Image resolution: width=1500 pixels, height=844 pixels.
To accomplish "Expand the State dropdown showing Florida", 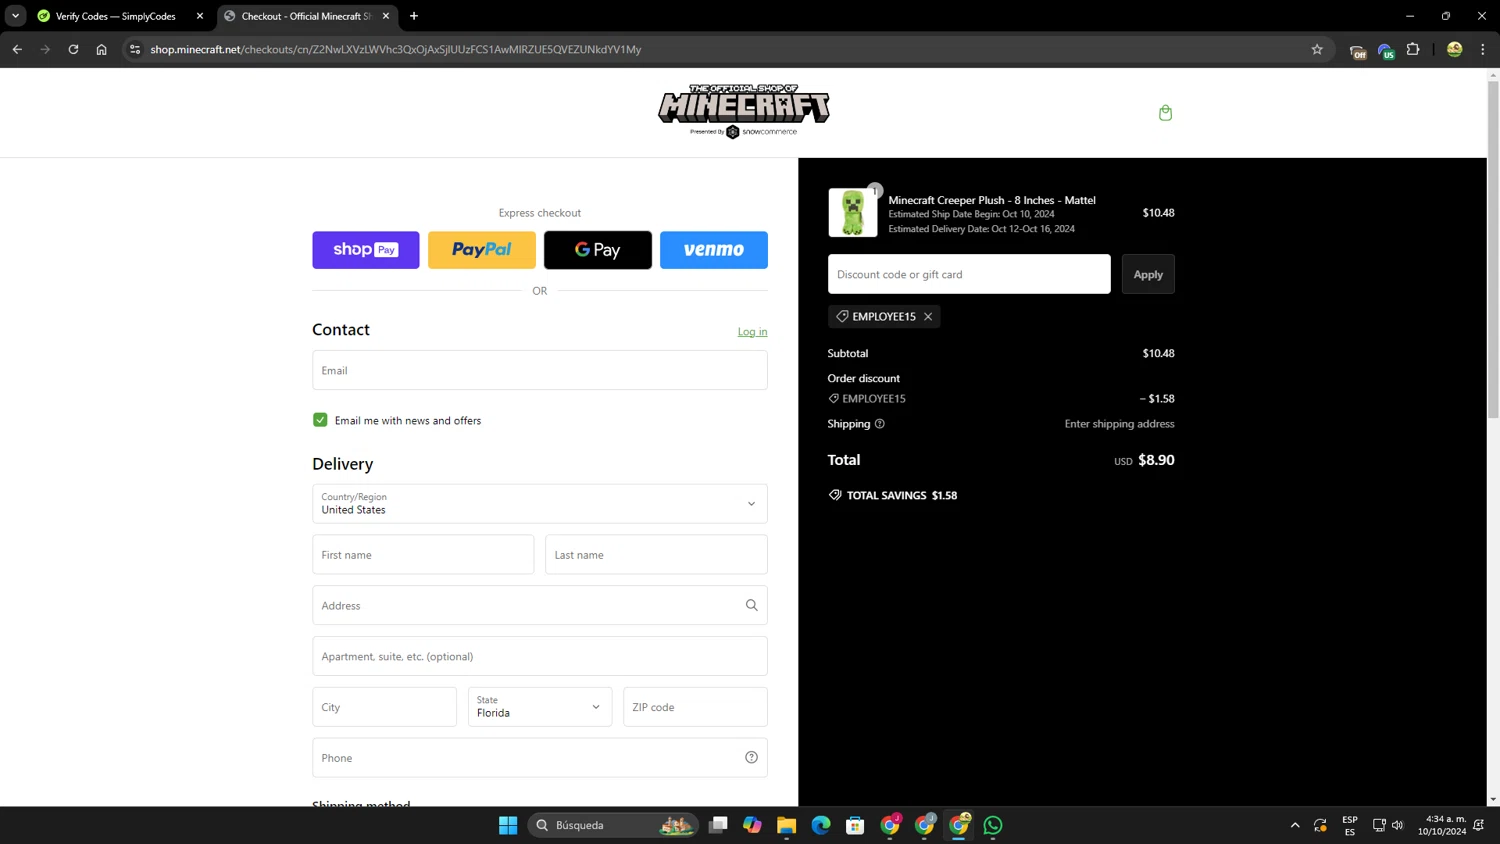I will (x=540, y=707).
